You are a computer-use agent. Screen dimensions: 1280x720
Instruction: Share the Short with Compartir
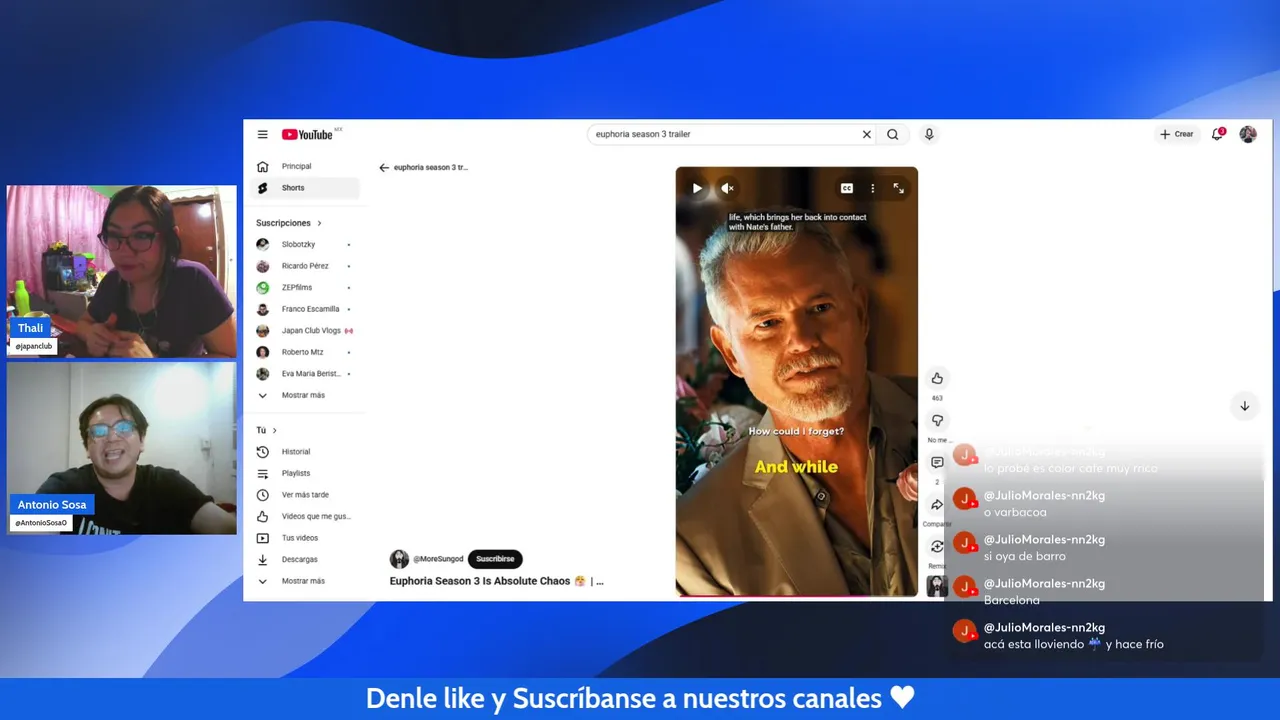tap(937, 505)
